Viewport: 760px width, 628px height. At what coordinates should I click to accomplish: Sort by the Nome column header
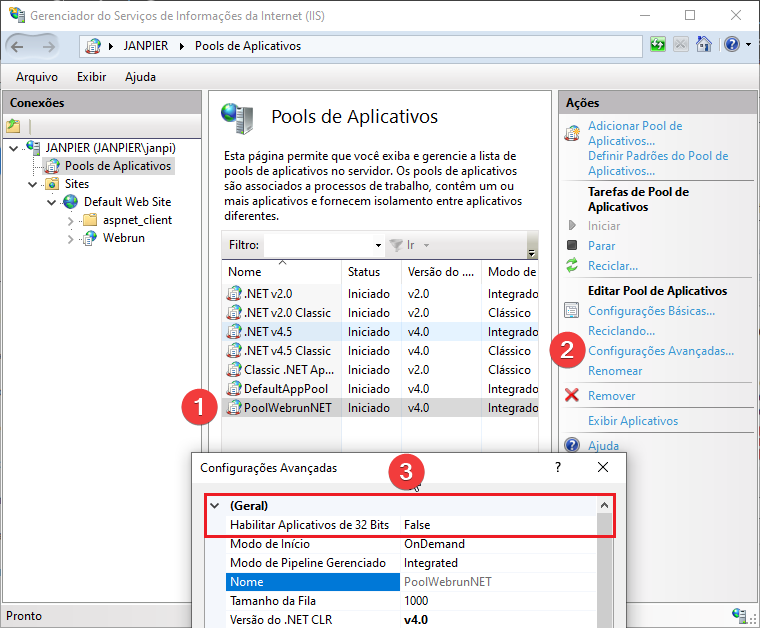pyautogui.click(x=282, y=272)
